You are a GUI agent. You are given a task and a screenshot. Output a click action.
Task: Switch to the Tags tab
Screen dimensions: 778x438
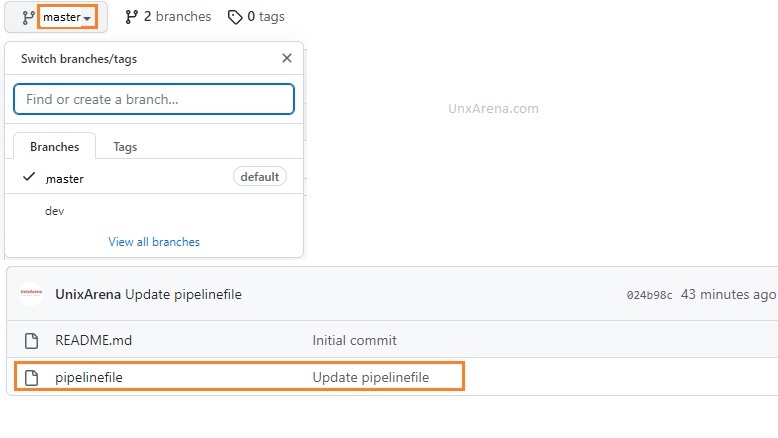click(125, 147)
